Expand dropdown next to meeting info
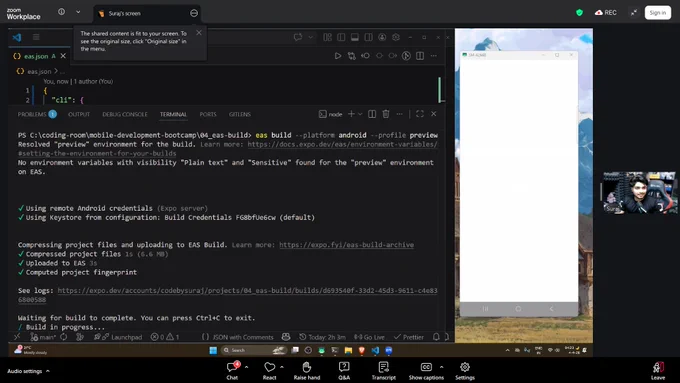 tap(78, 12)
